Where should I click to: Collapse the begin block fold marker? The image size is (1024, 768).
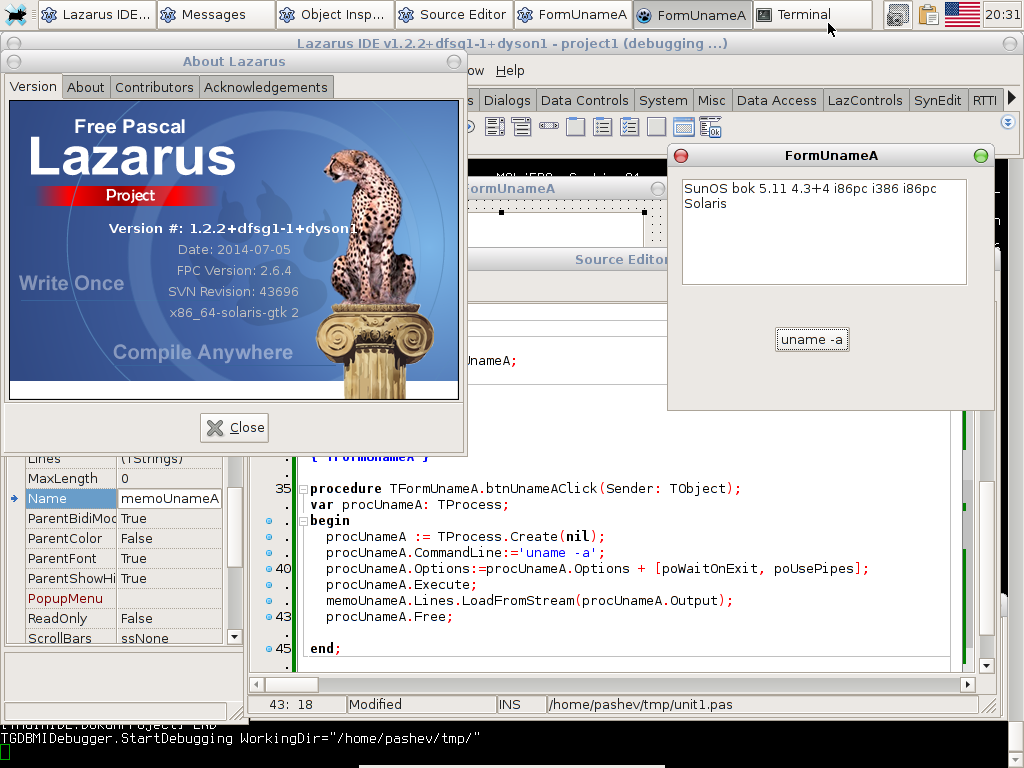[303, 520]
